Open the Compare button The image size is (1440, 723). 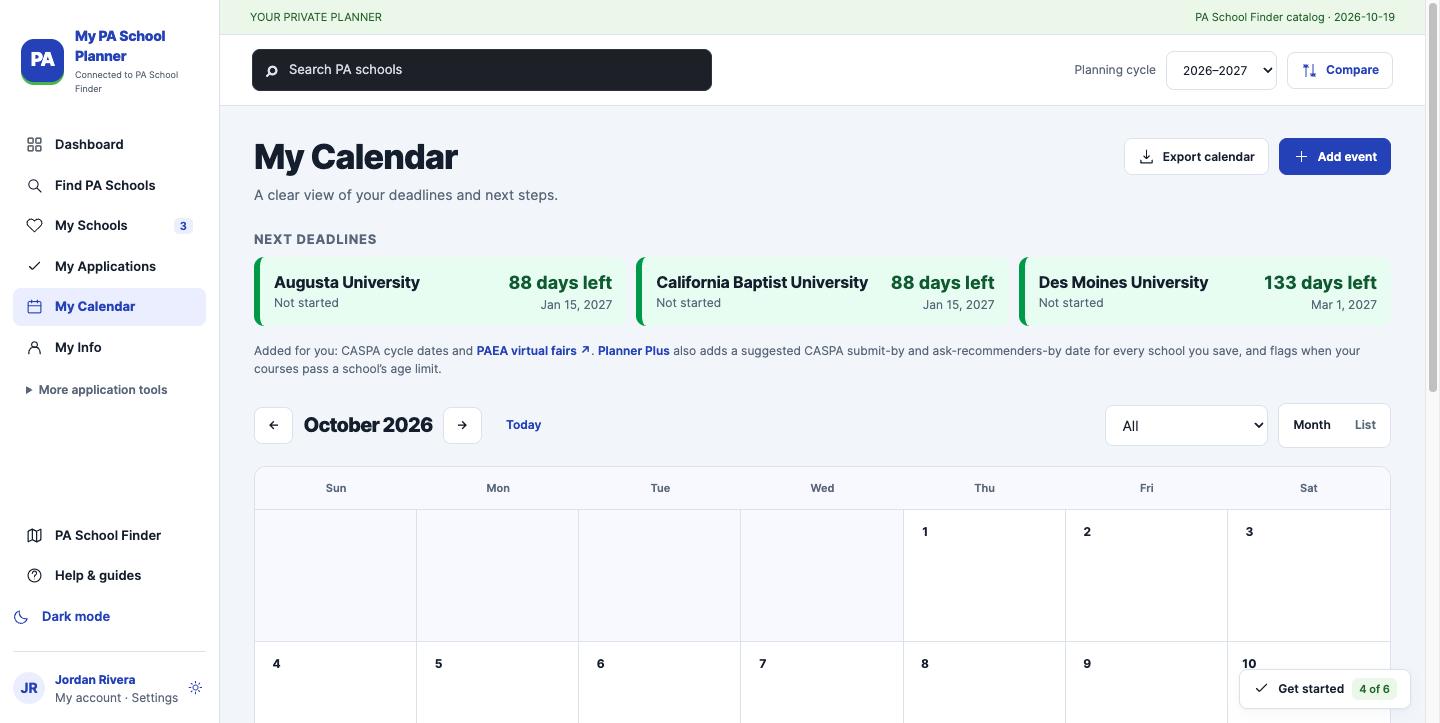pyautogui.click(x=1339, y=70)
